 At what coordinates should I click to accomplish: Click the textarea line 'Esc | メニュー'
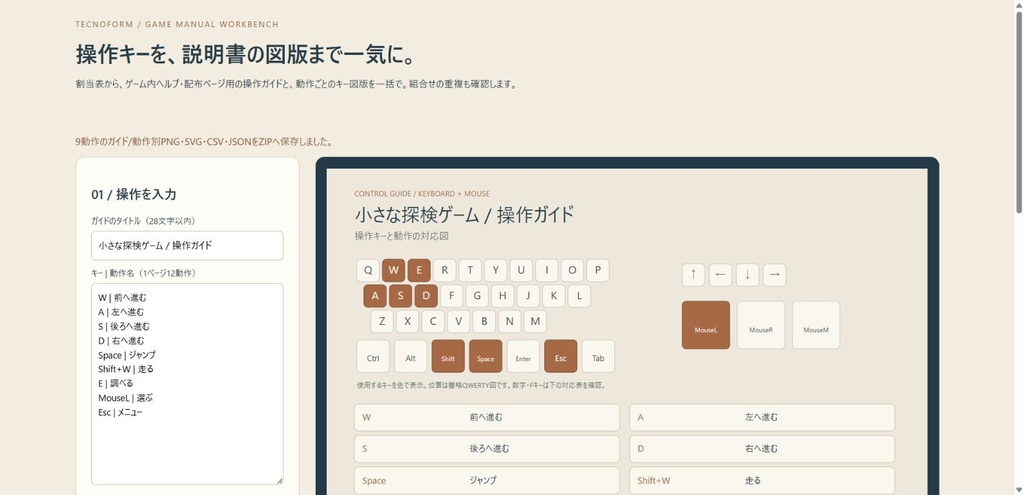[x=120, y=412]
